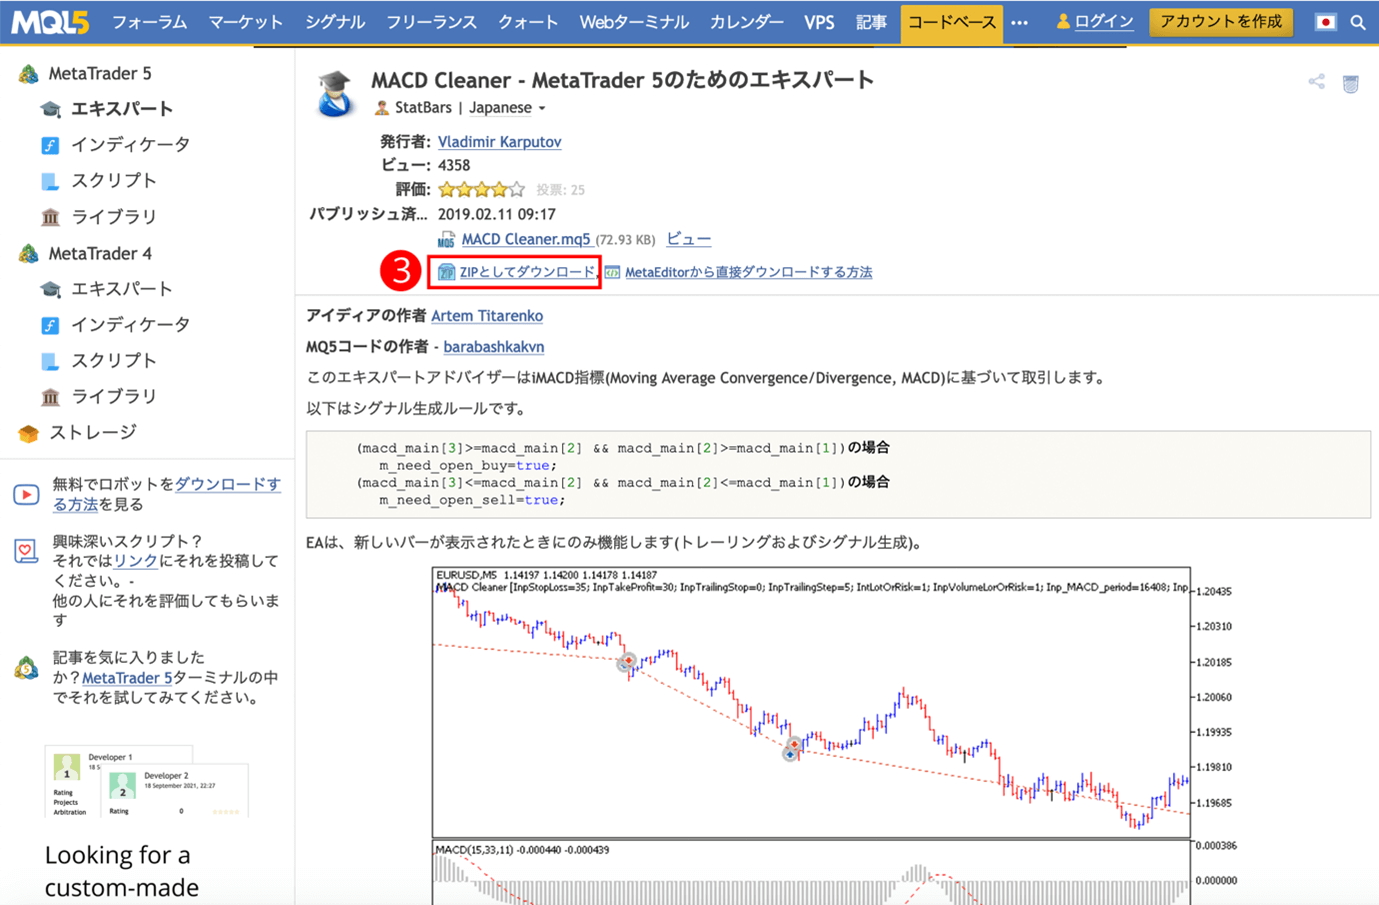Click the bookmark icon beside share
This screenshot has width=1379, height=905.
tap(1350, 83)
